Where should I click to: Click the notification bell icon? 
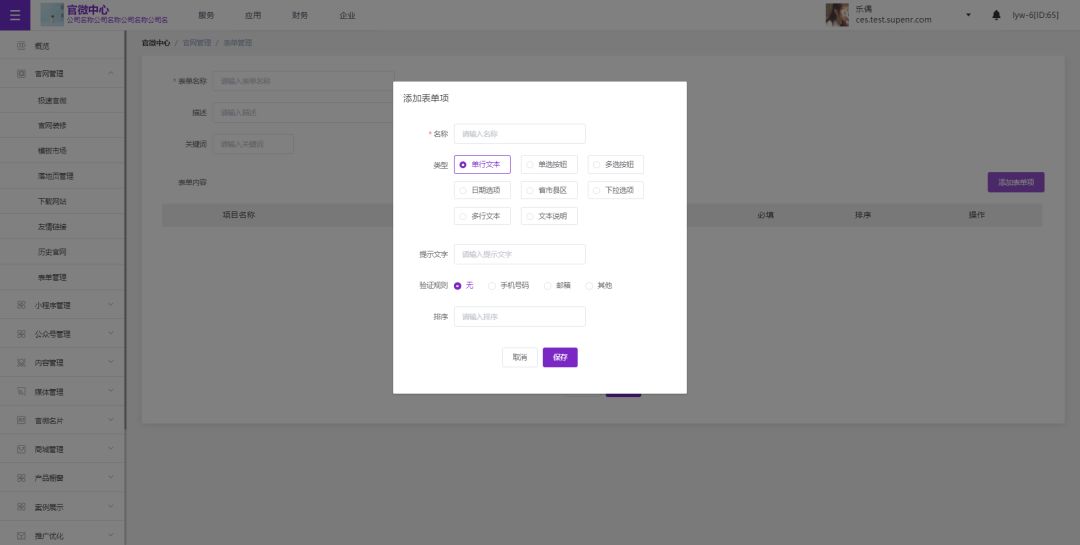tap(996, 15)
